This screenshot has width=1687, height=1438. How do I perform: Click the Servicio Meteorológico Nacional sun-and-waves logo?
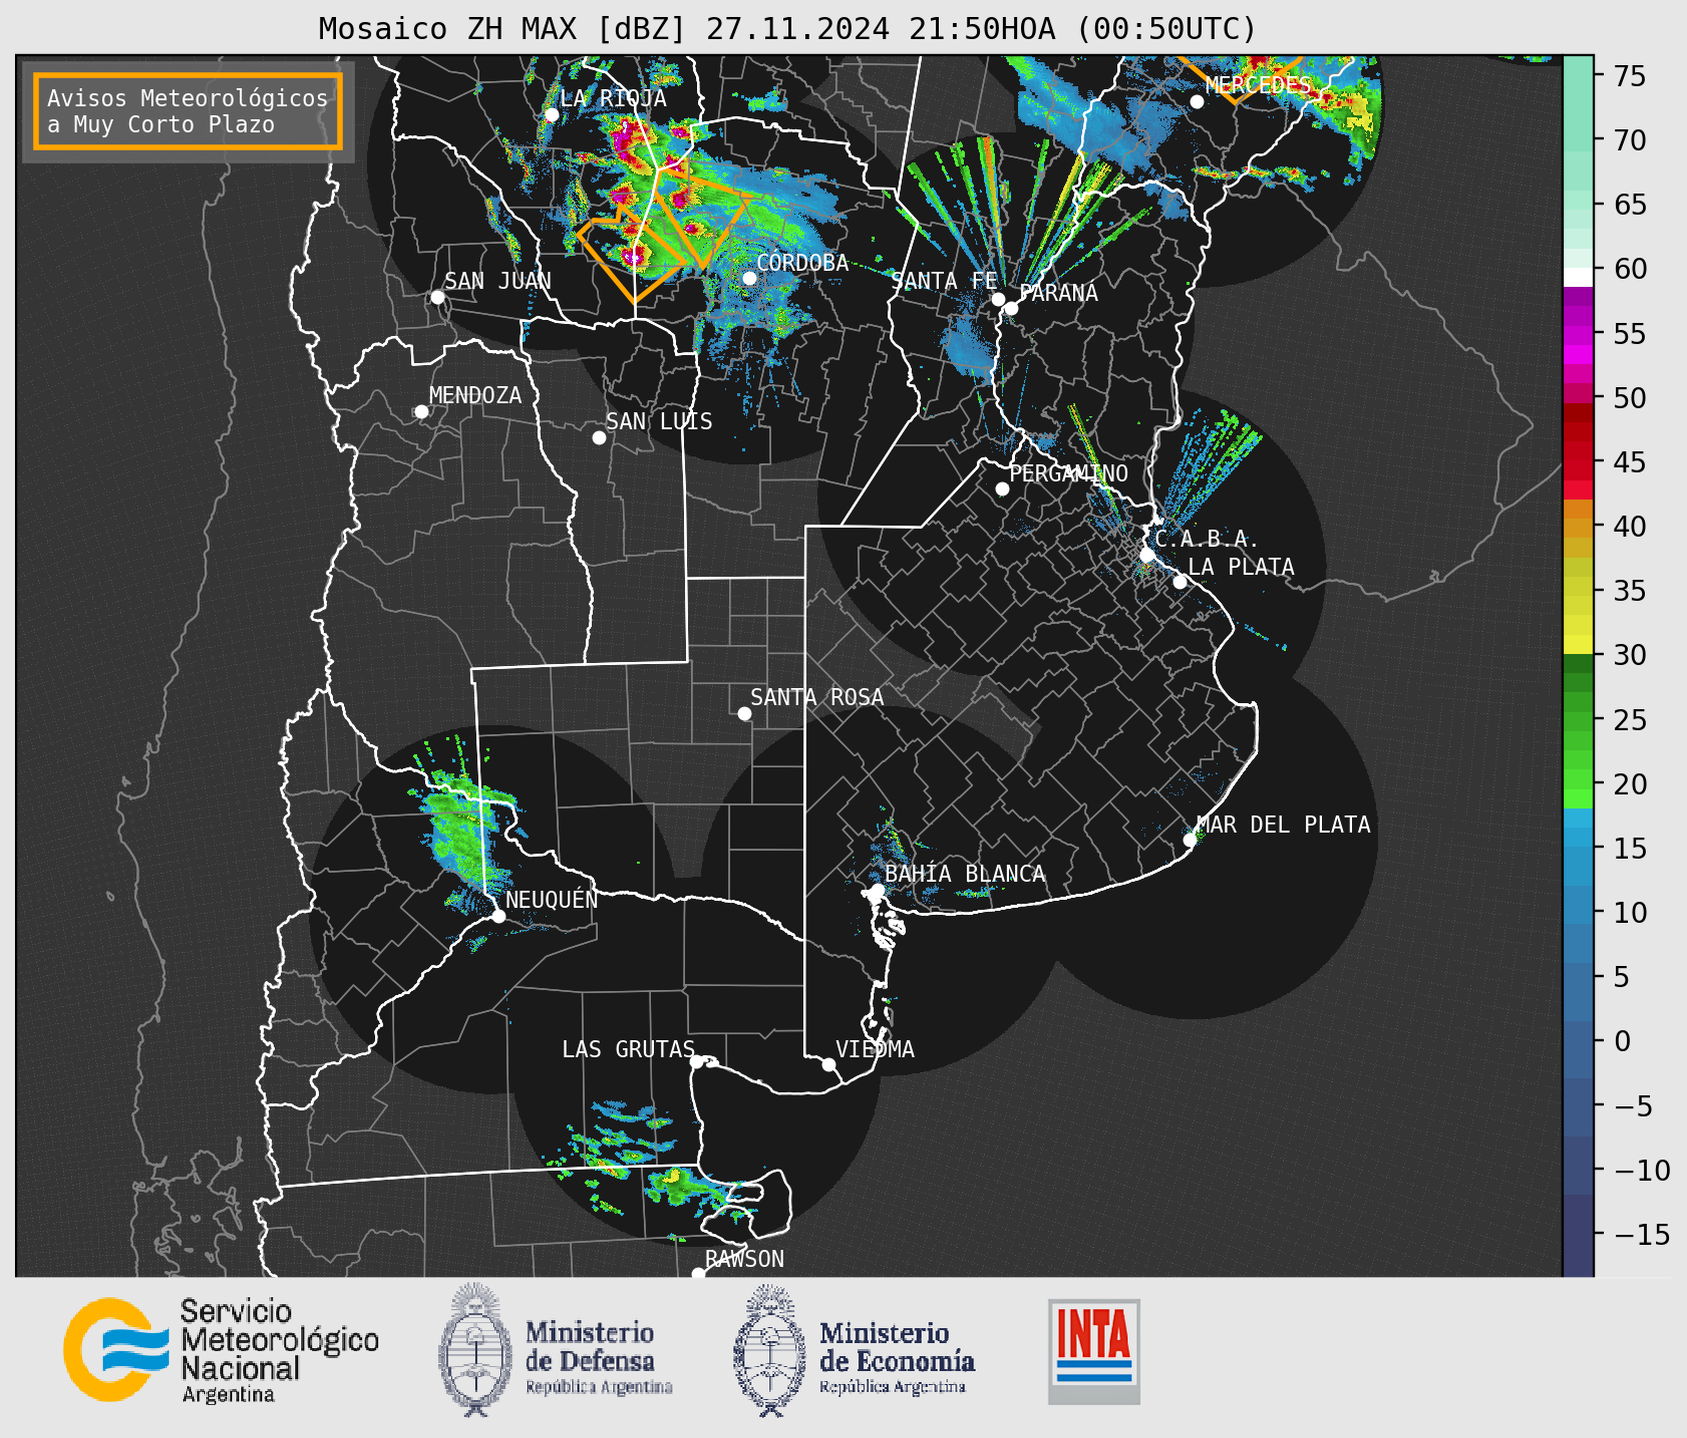[116, 1349]
